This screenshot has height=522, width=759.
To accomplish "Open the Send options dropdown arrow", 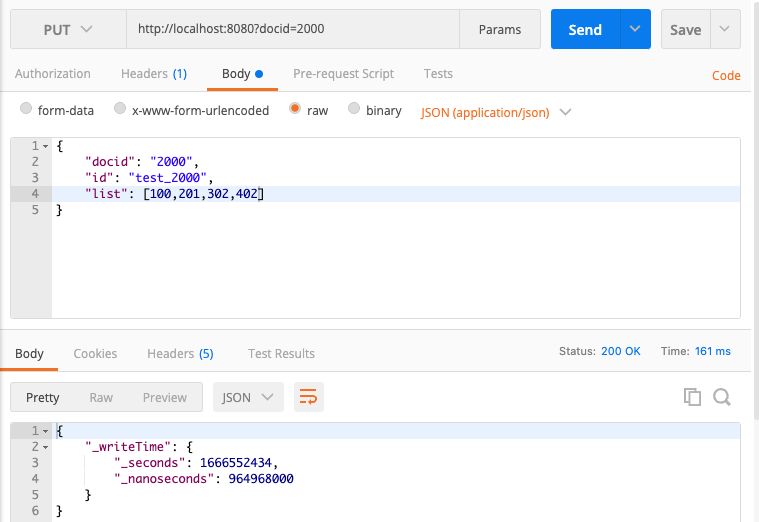I will (x=635, y=29).
